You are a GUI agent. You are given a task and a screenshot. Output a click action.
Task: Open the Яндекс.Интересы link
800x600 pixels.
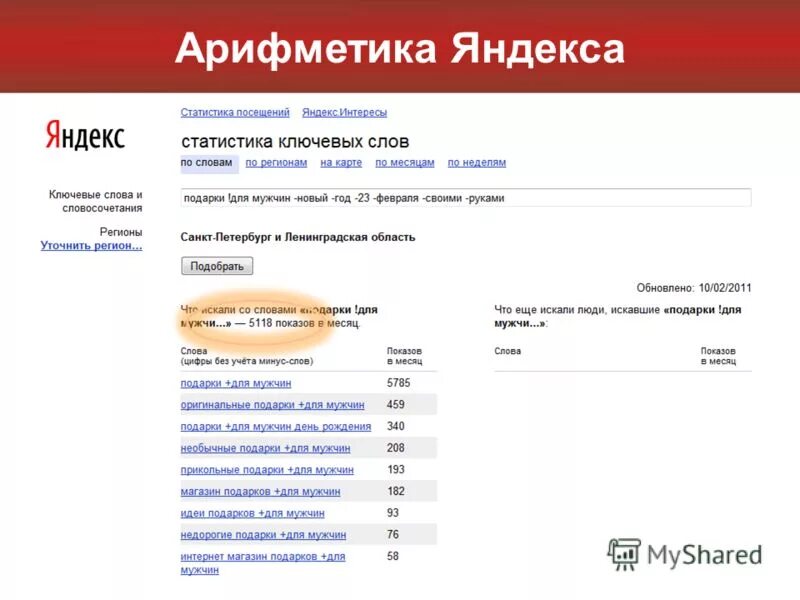point(344,112)
